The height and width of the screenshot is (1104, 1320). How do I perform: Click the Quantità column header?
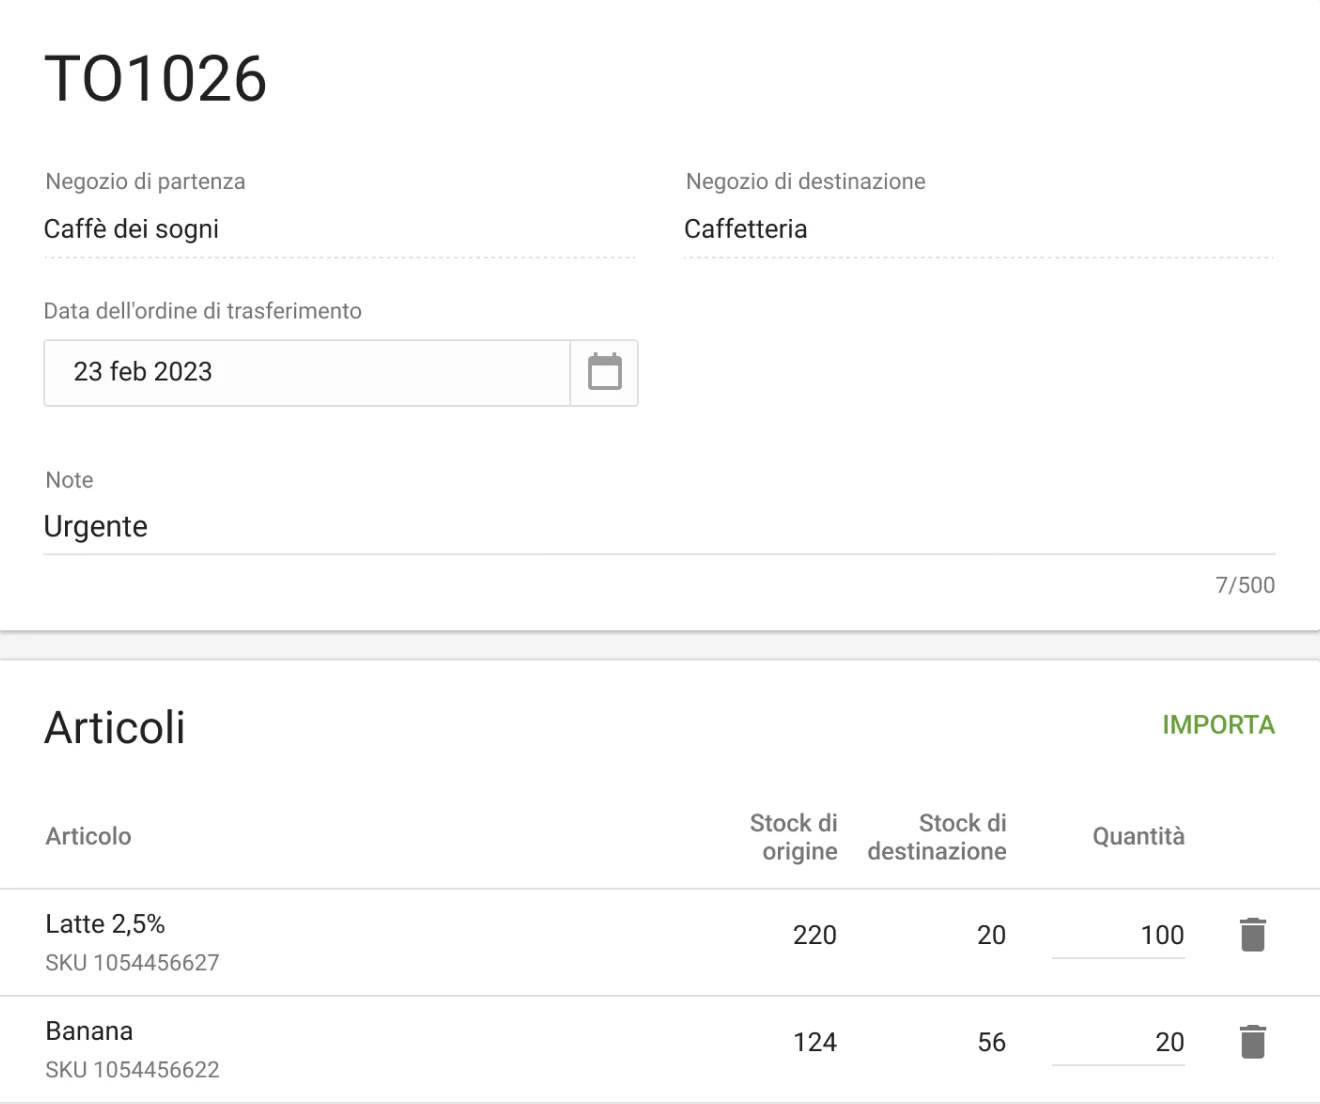[x=1138, y=836]
